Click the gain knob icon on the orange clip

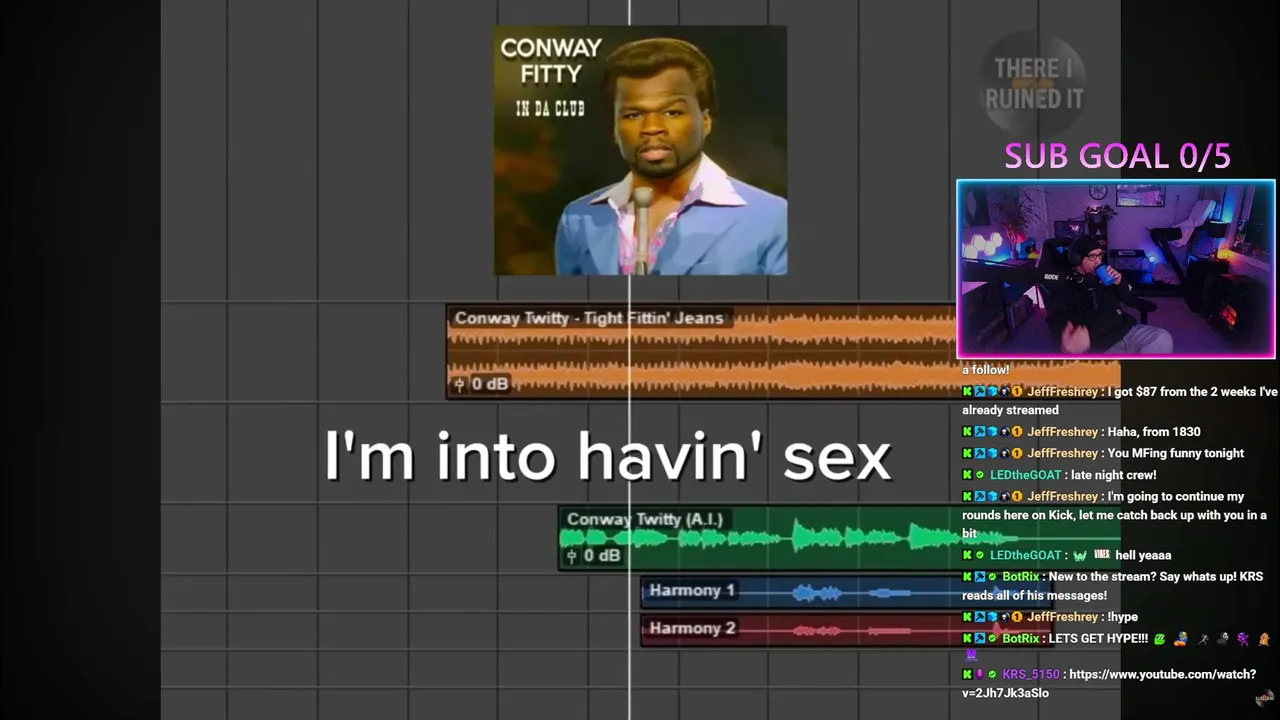(459, 384)
